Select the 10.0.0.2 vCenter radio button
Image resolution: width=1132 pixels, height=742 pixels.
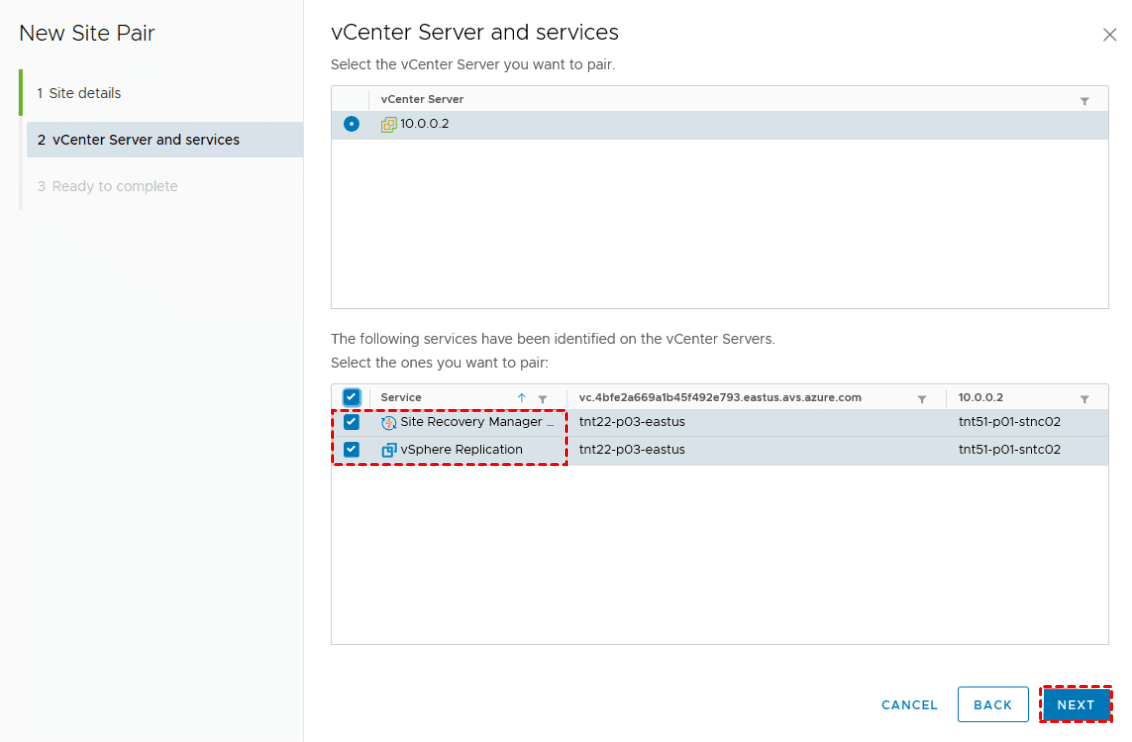tap(351, 124)
